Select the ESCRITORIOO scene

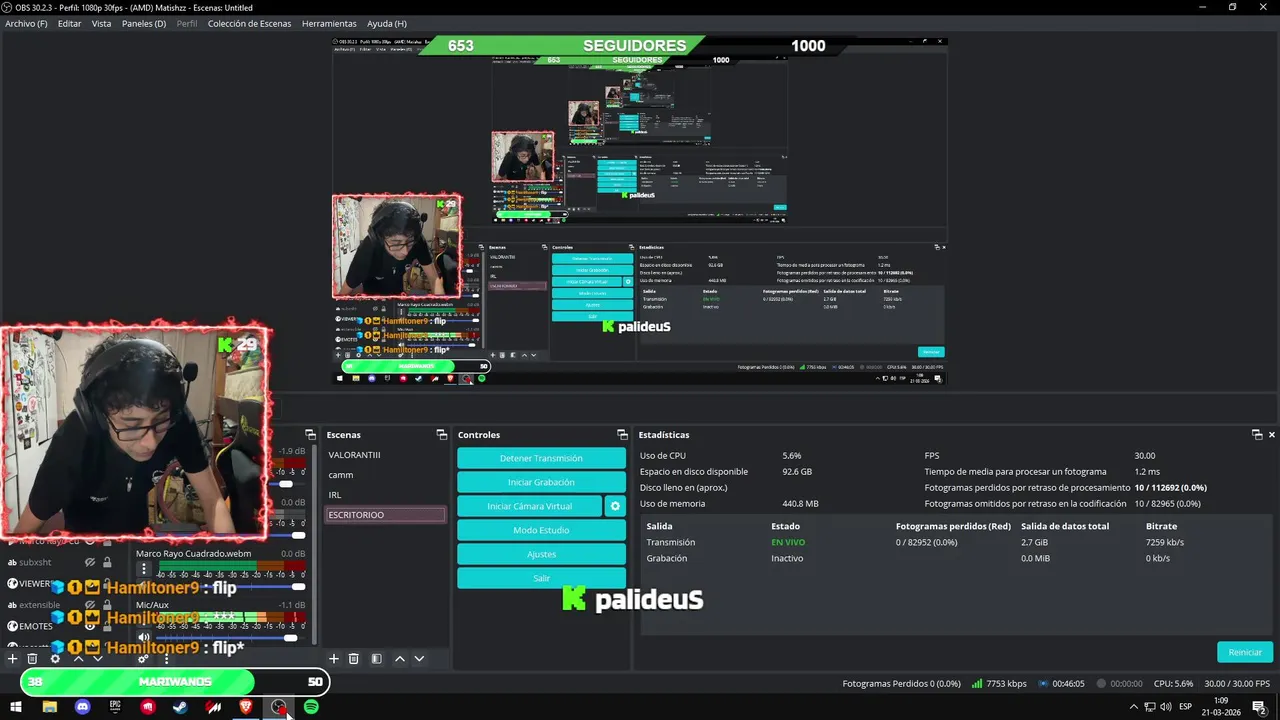(x=386, y=514)
